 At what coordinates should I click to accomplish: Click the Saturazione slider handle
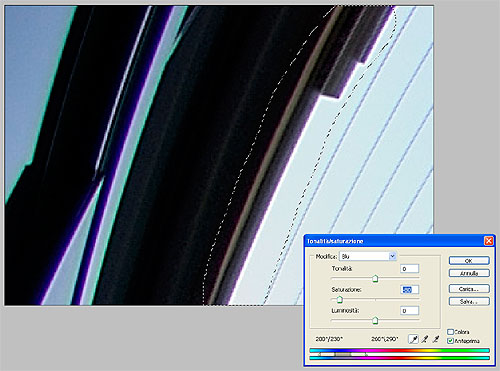coord(339,300)
